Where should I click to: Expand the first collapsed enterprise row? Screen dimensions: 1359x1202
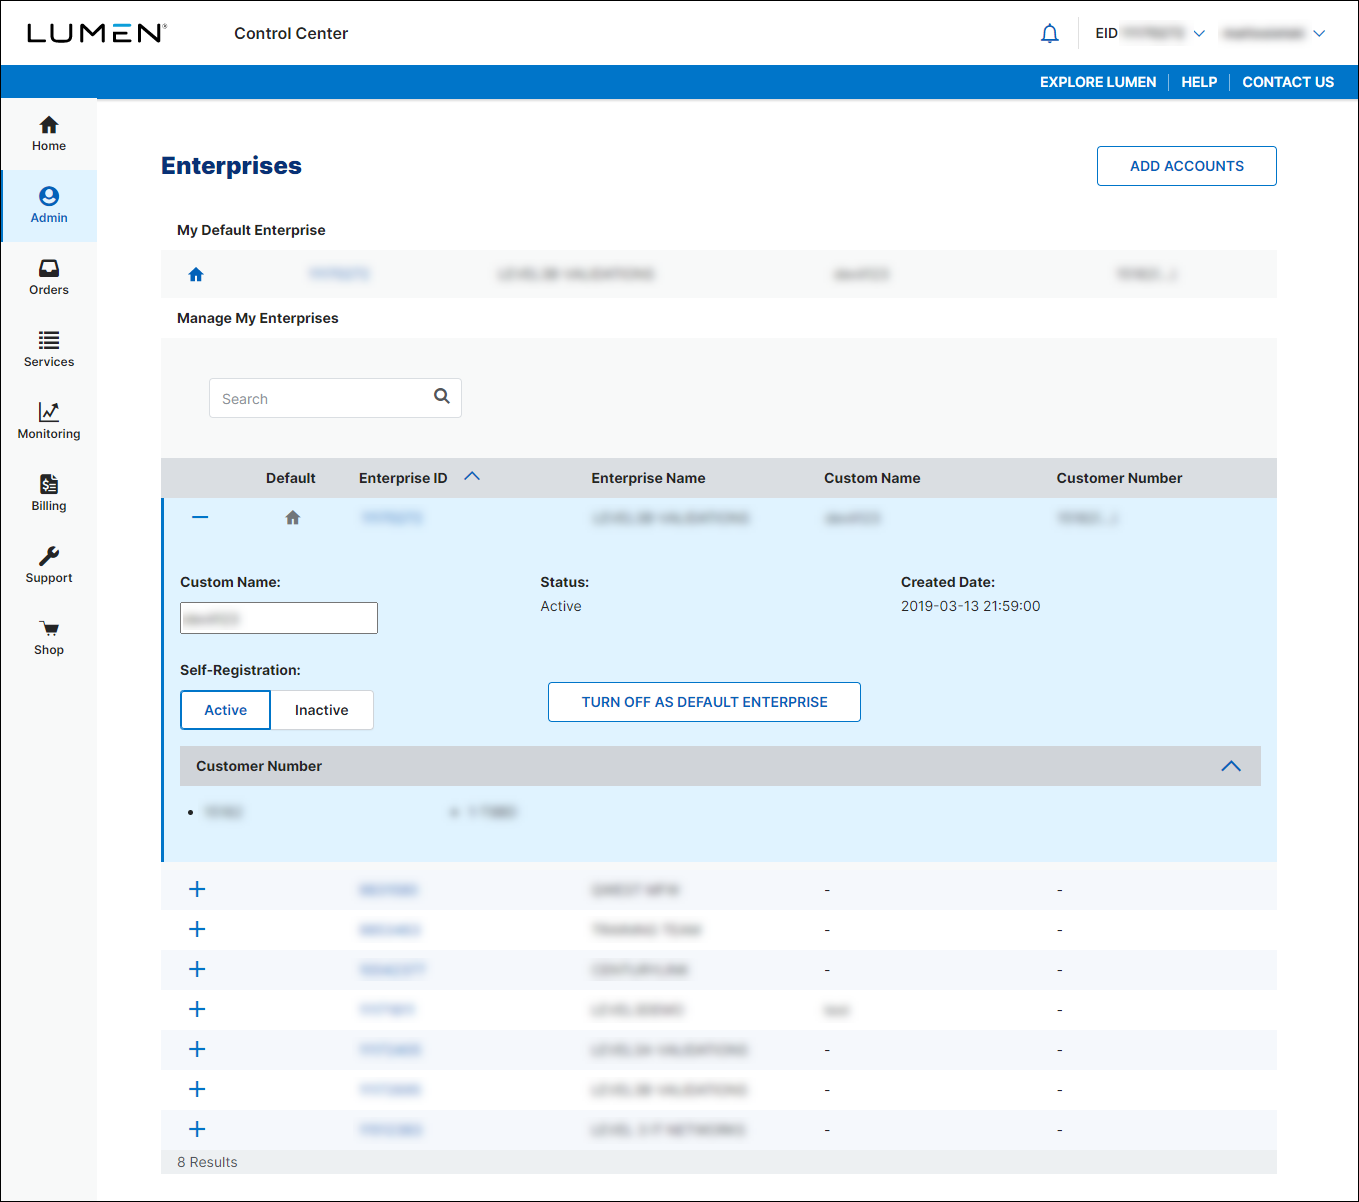coord(197,889)
